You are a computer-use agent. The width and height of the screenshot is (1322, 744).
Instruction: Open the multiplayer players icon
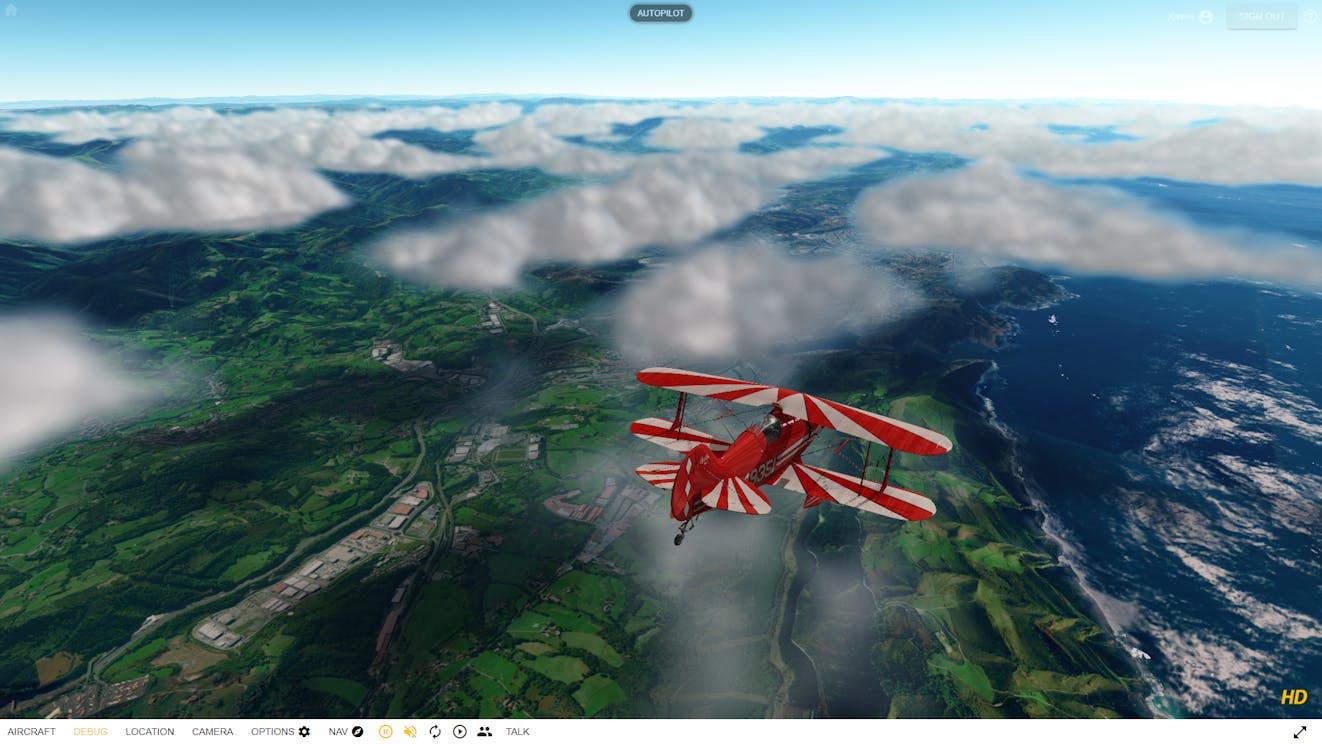[484, 731]
